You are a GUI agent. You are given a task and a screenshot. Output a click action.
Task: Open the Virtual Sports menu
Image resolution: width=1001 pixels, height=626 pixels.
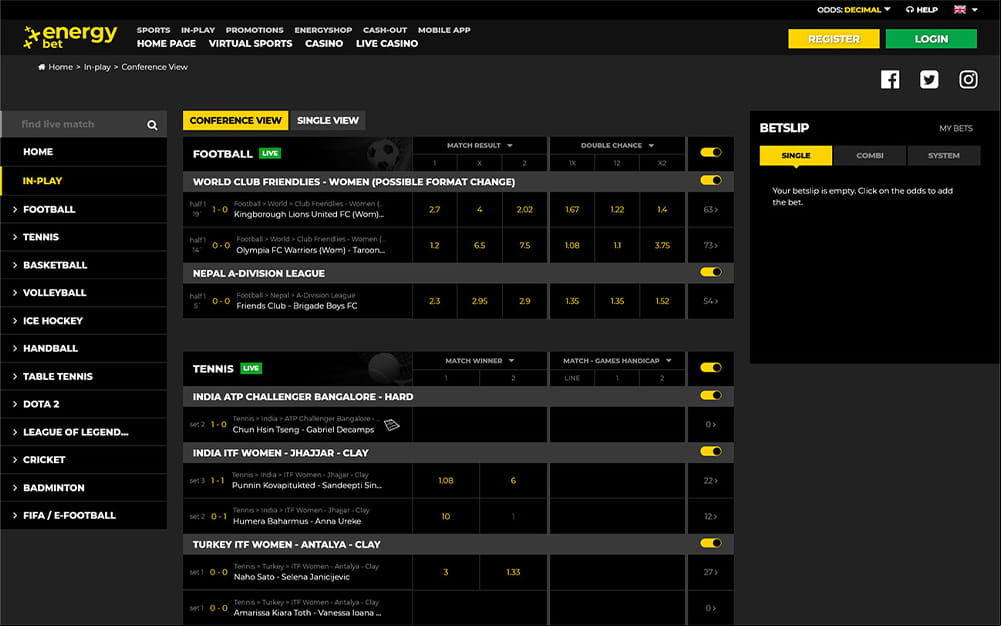click(x=250, y=43)
